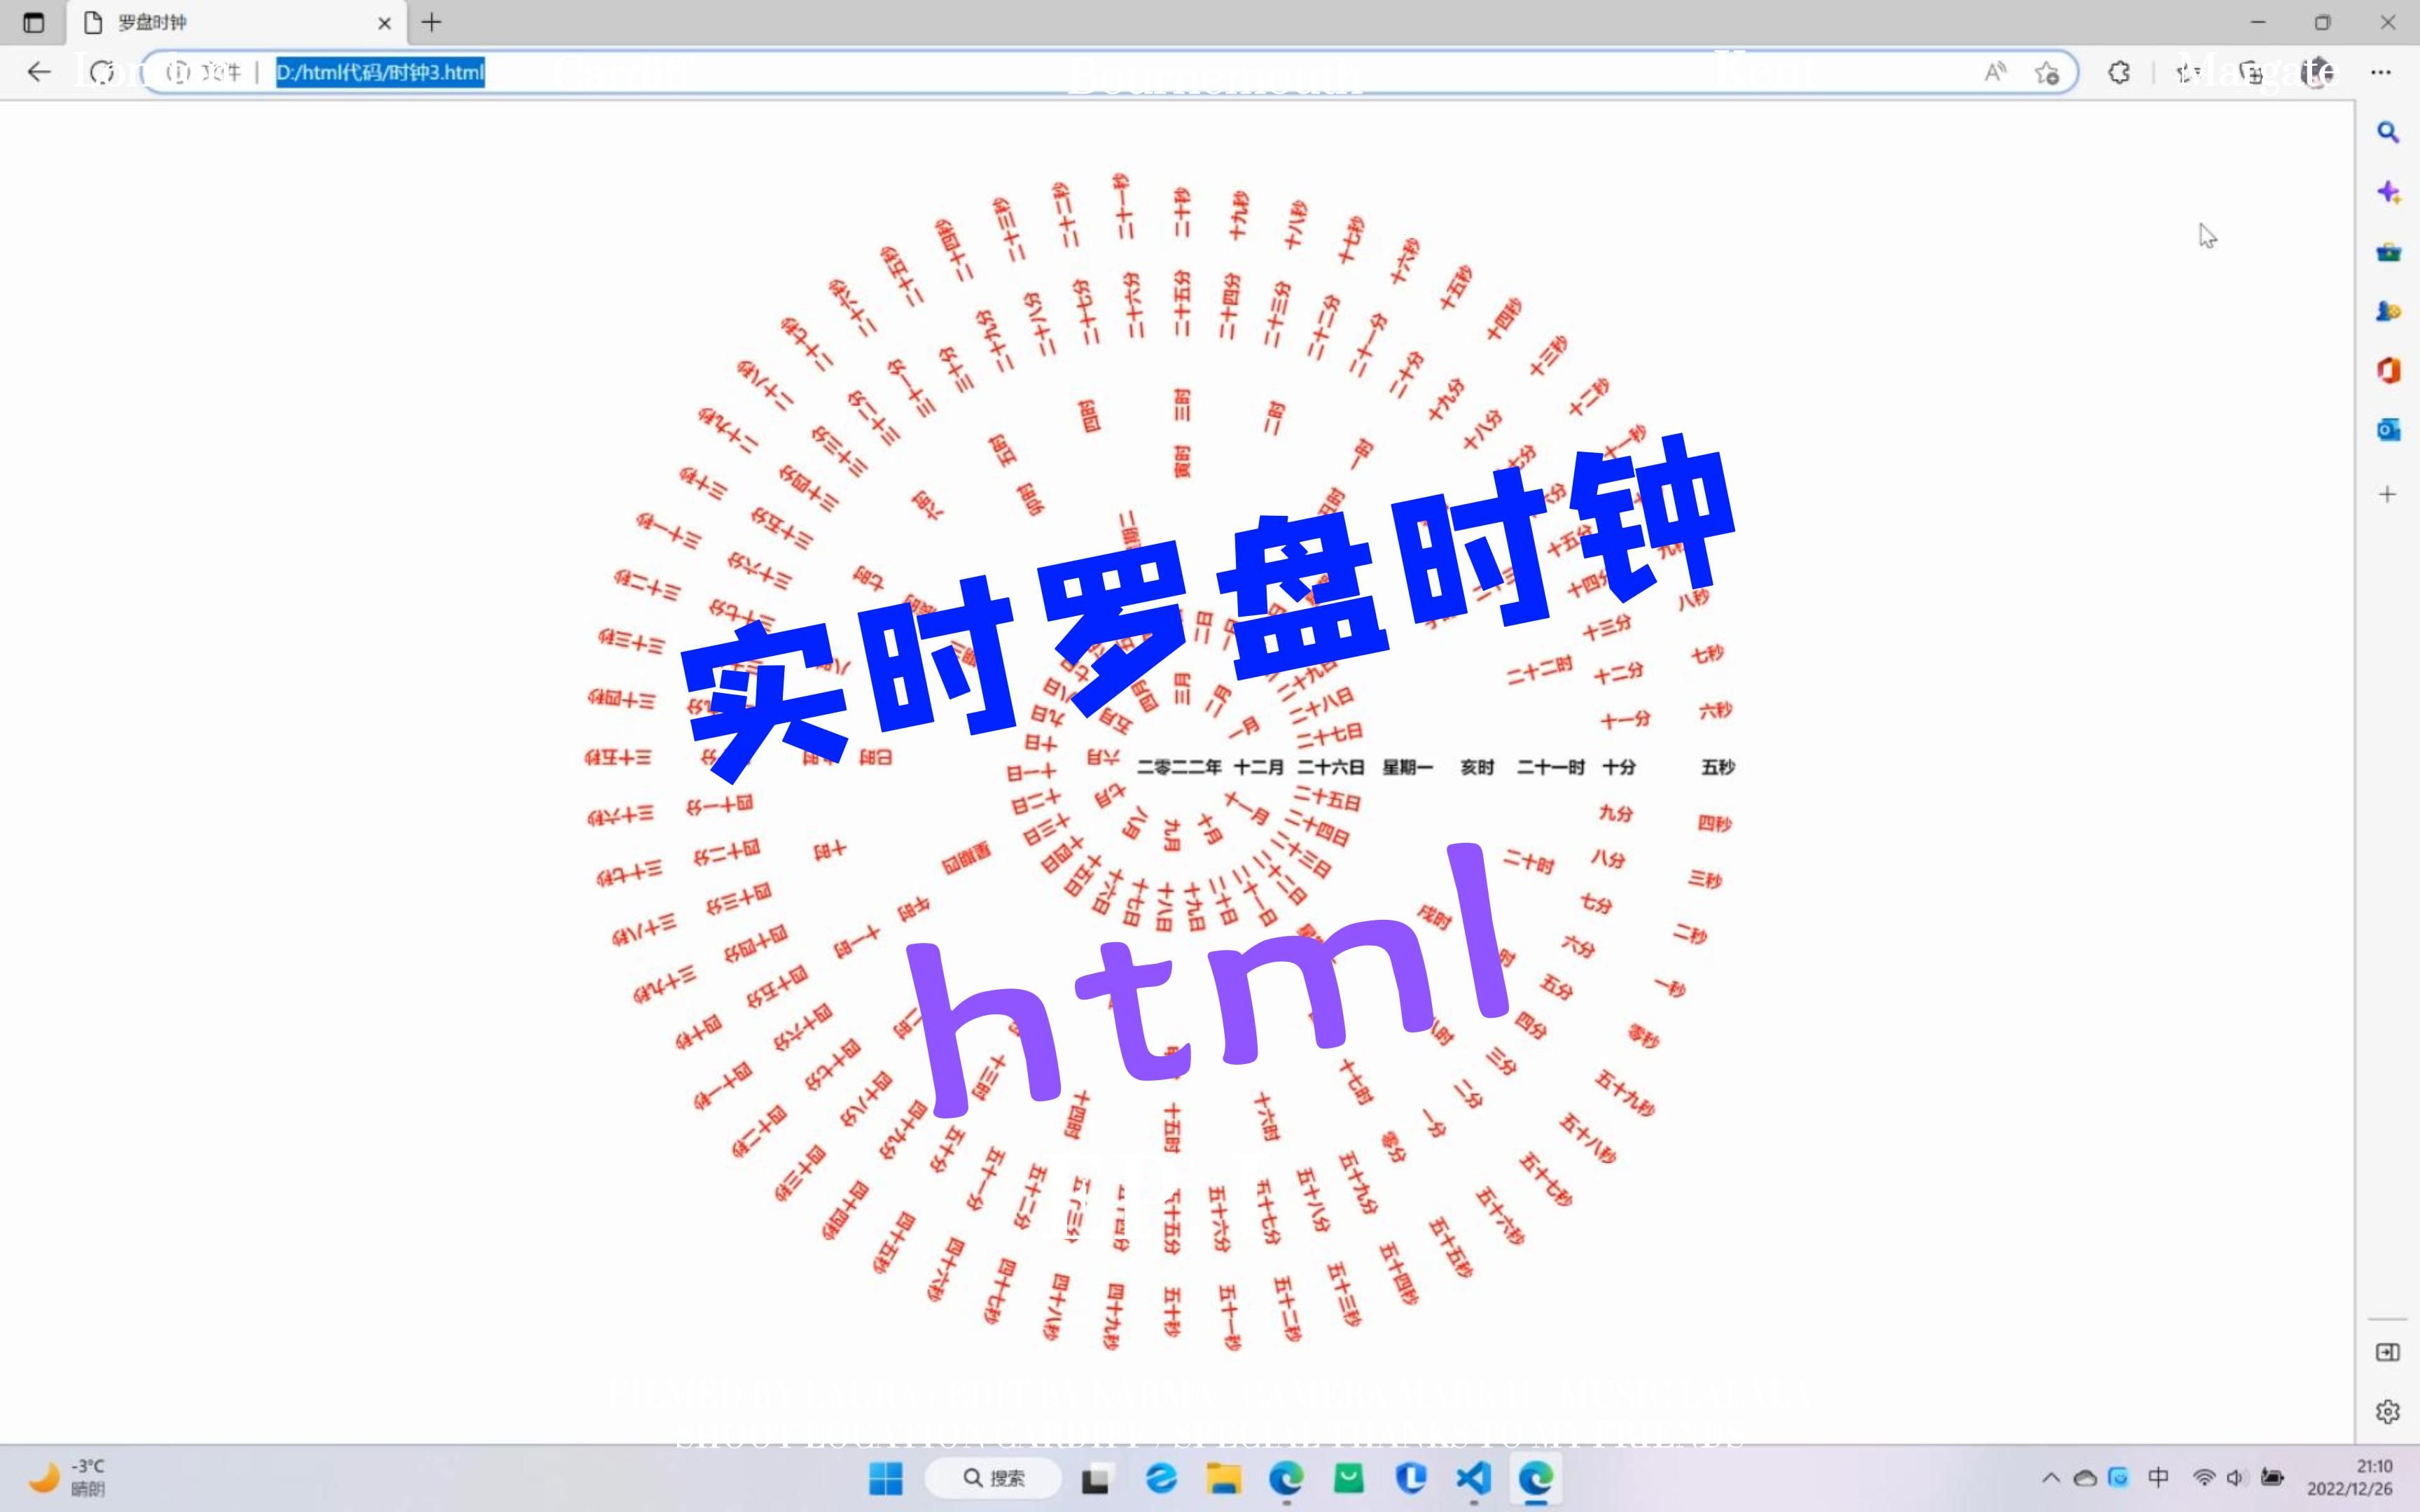Open the Windows Start menu

pos(886,1478)
